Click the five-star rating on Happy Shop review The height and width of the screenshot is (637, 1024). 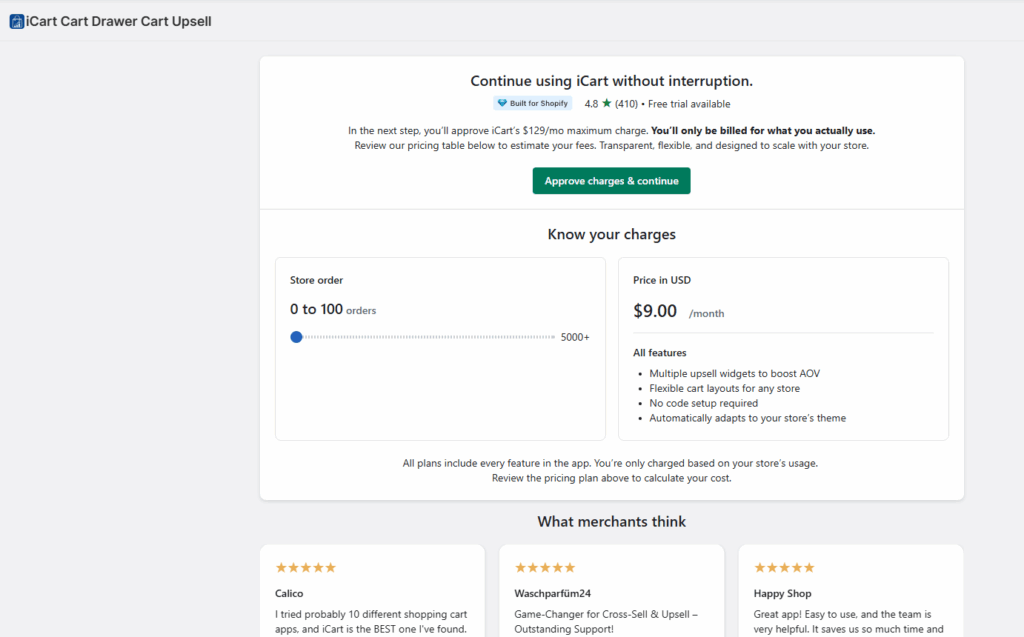point(785,568)
